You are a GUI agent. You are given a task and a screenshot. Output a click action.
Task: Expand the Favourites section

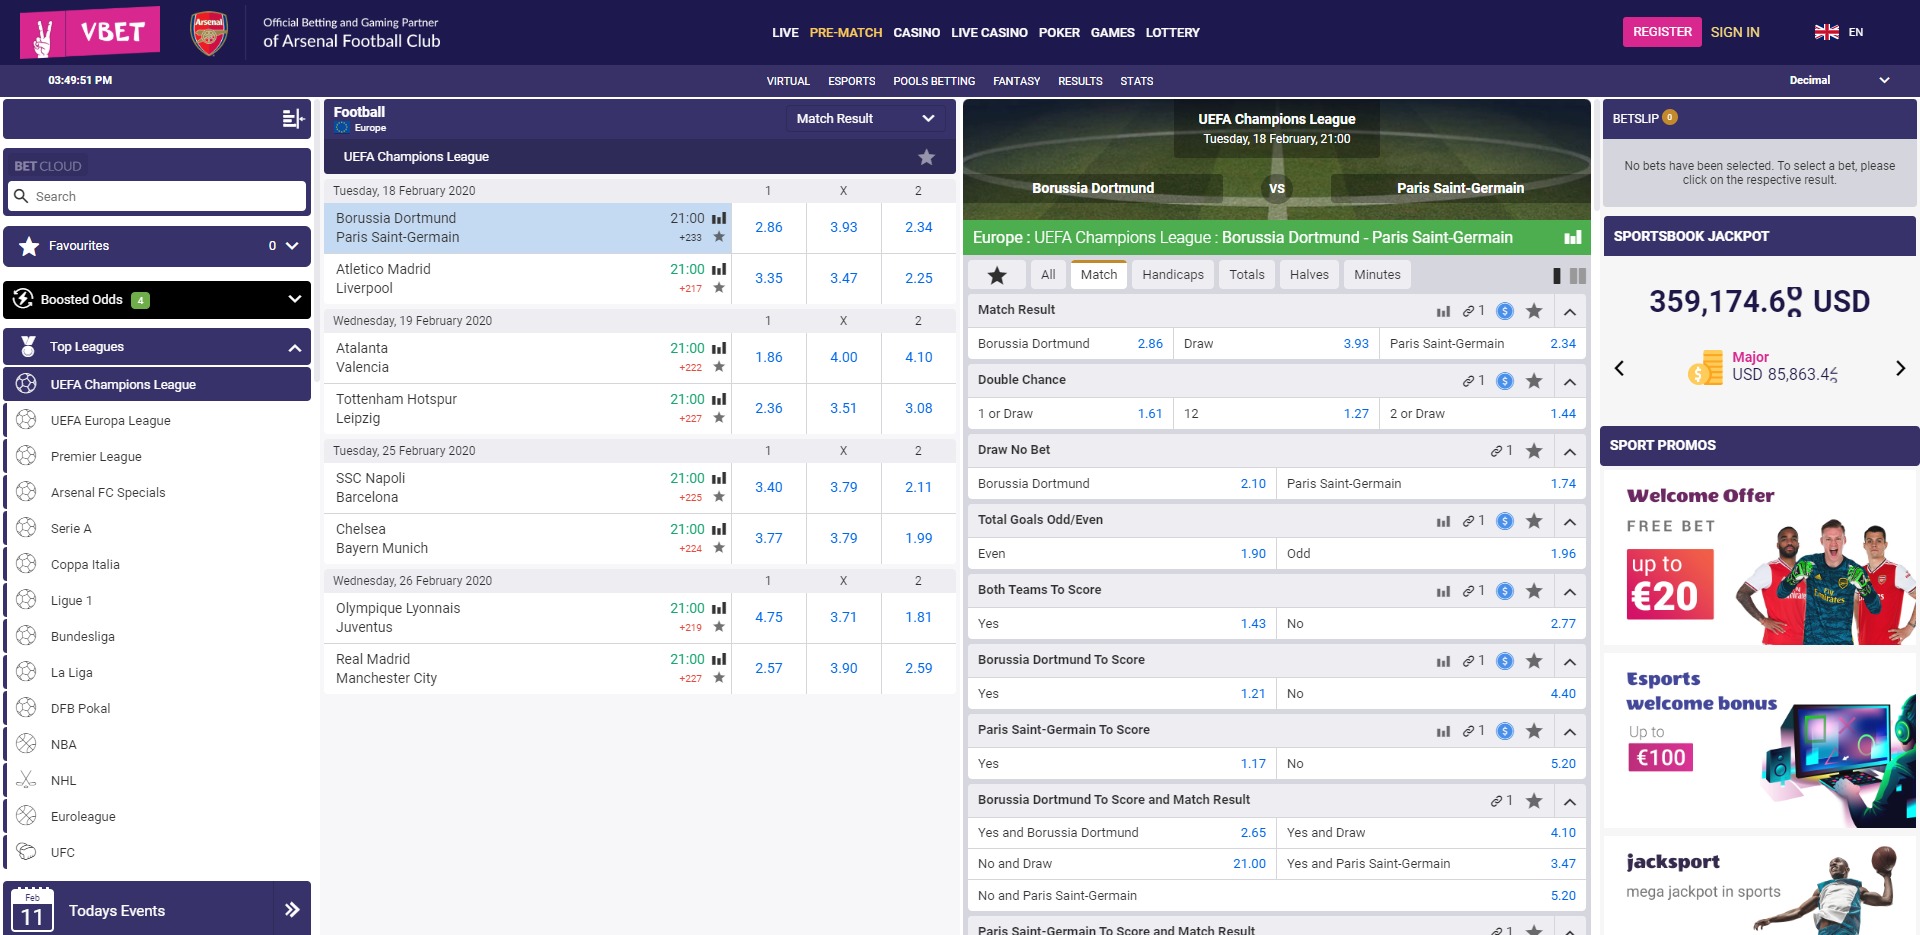point(292,246)
